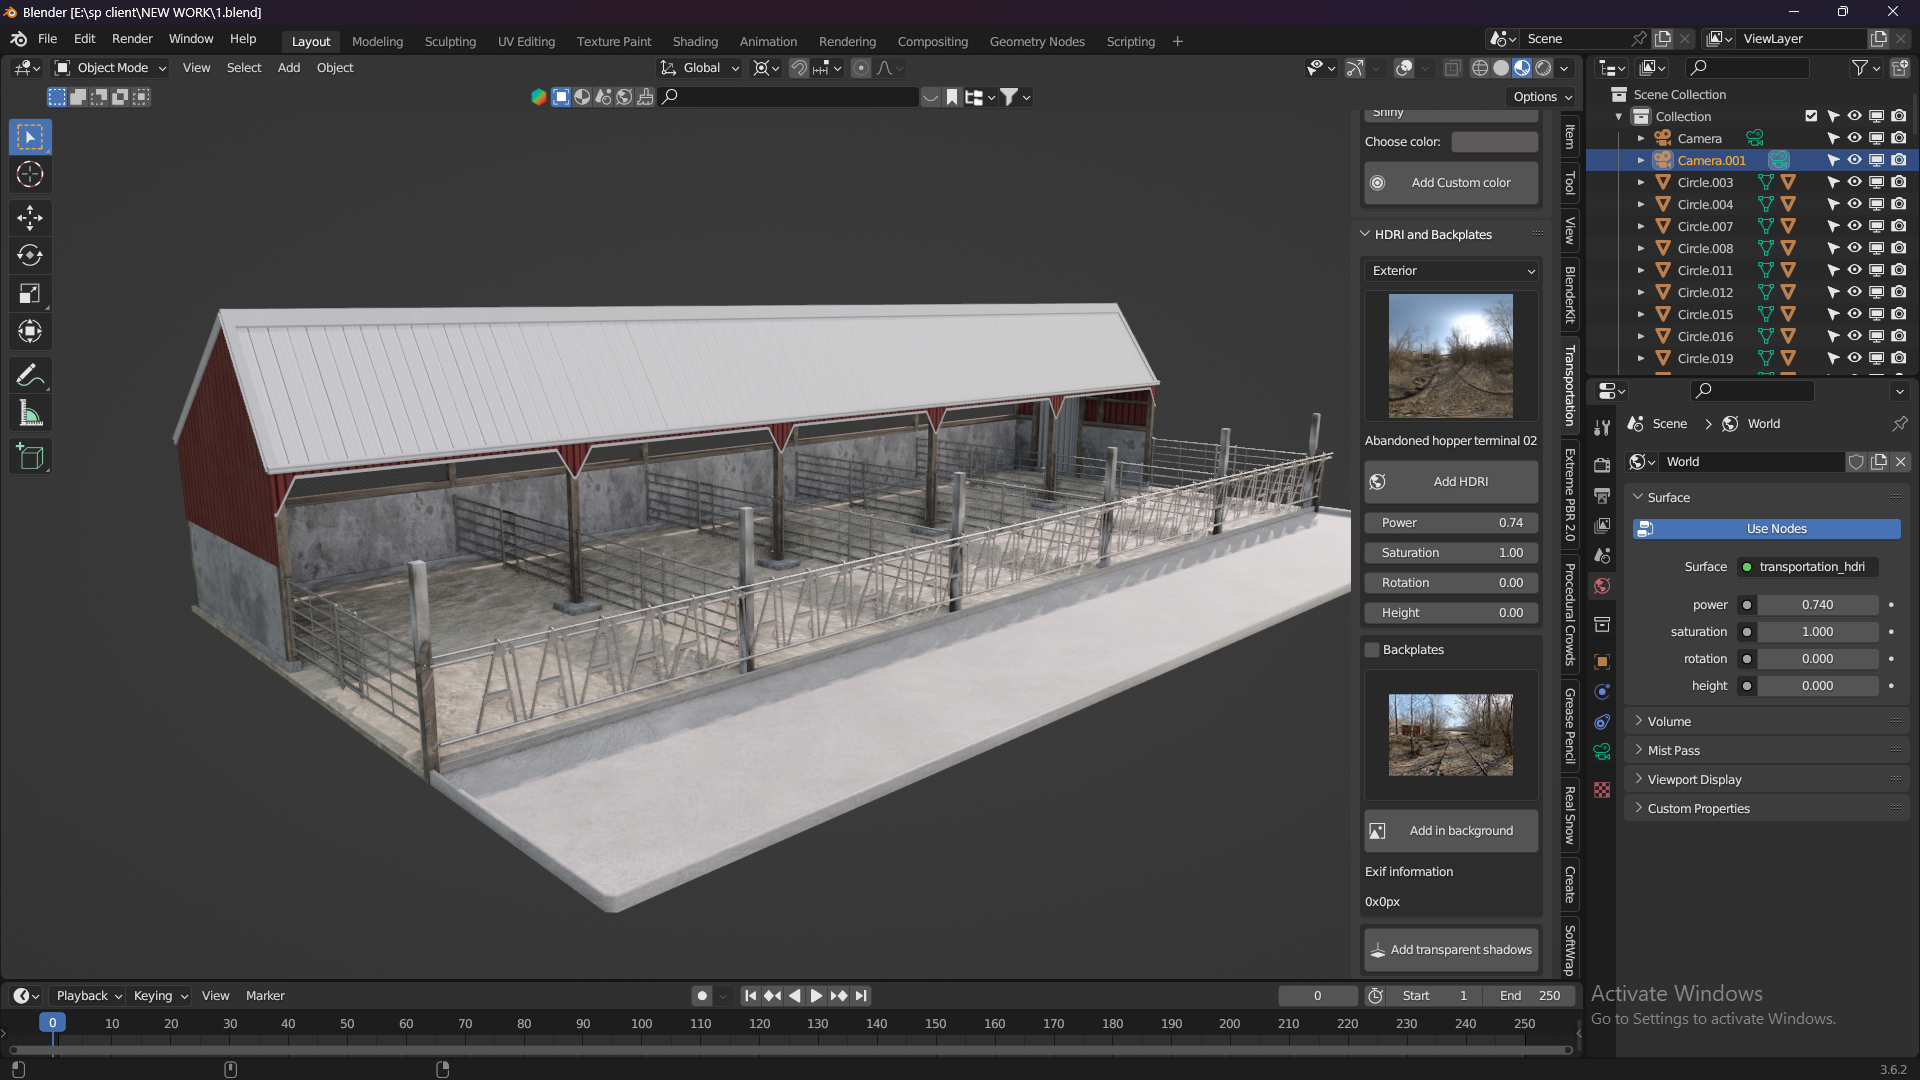Image resolution: width=1920 pixels, height=1080 pixels.
Task: Hide Circle.004 in the viewport
Action: coord(1854,204)
